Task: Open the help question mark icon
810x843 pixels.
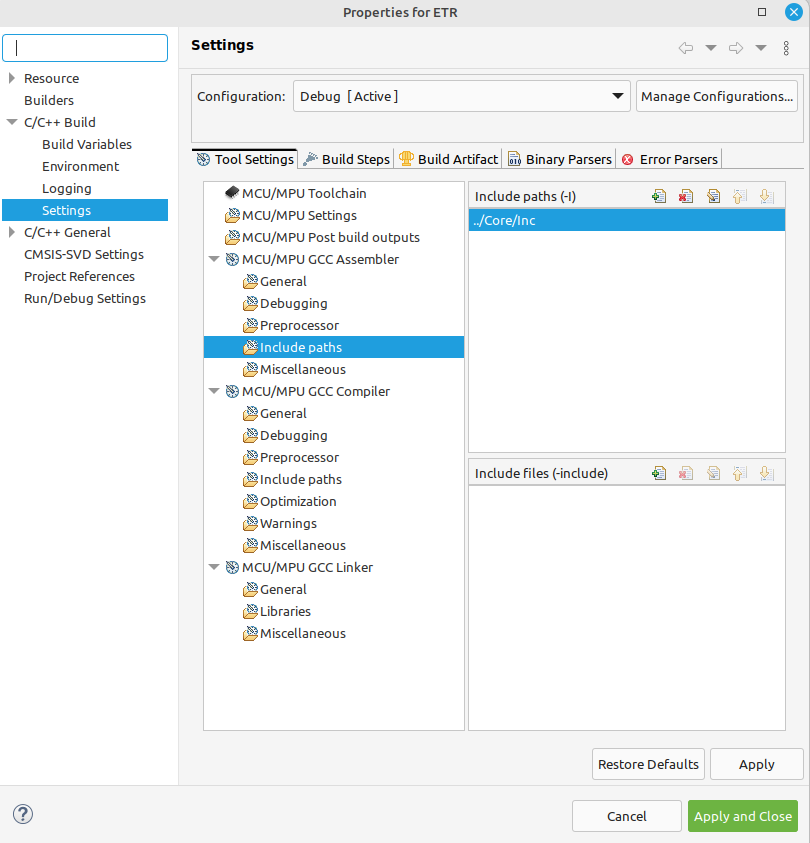Action: coord(23,814)
